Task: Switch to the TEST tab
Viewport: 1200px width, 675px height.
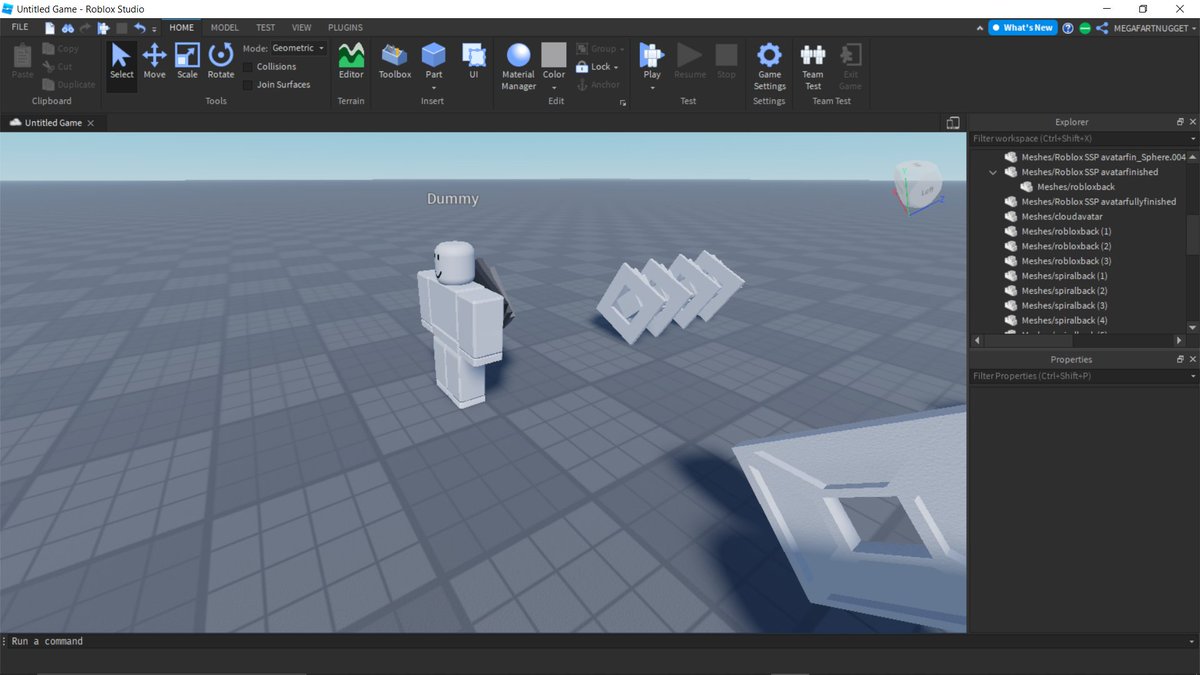Action: pos(266,28)
